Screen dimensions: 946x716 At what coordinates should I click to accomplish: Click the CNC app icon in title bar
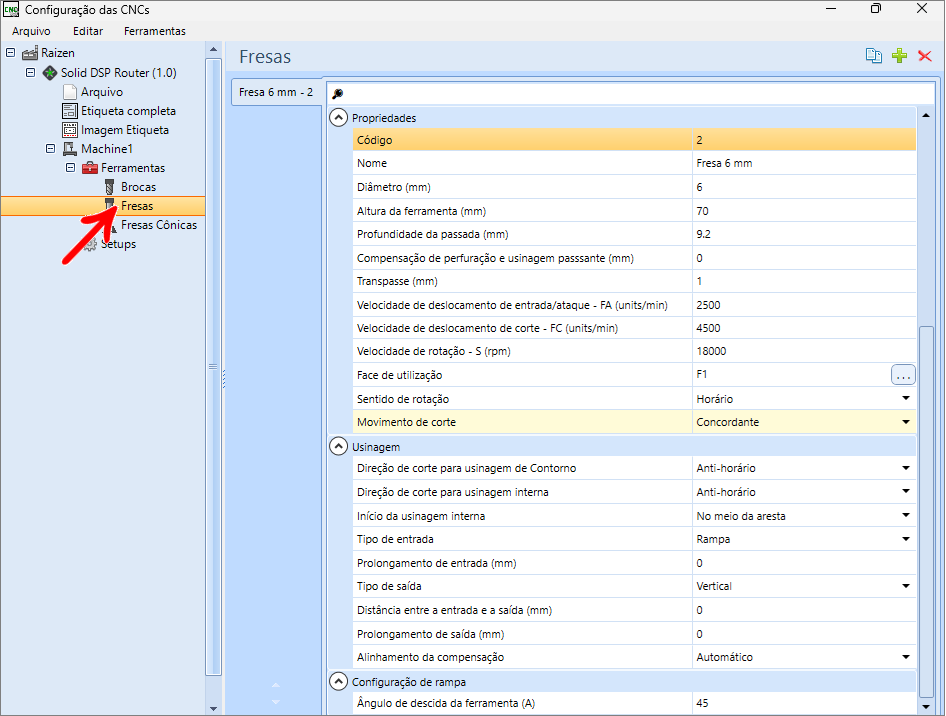click(11, 9)
